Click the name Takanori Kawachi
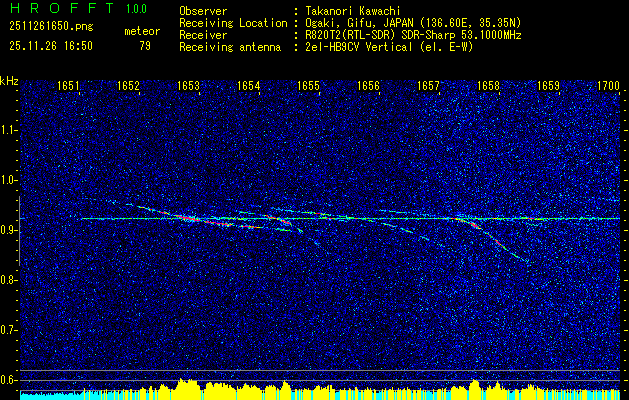Viewport: 629px width, 400px height. coord(351,11)
